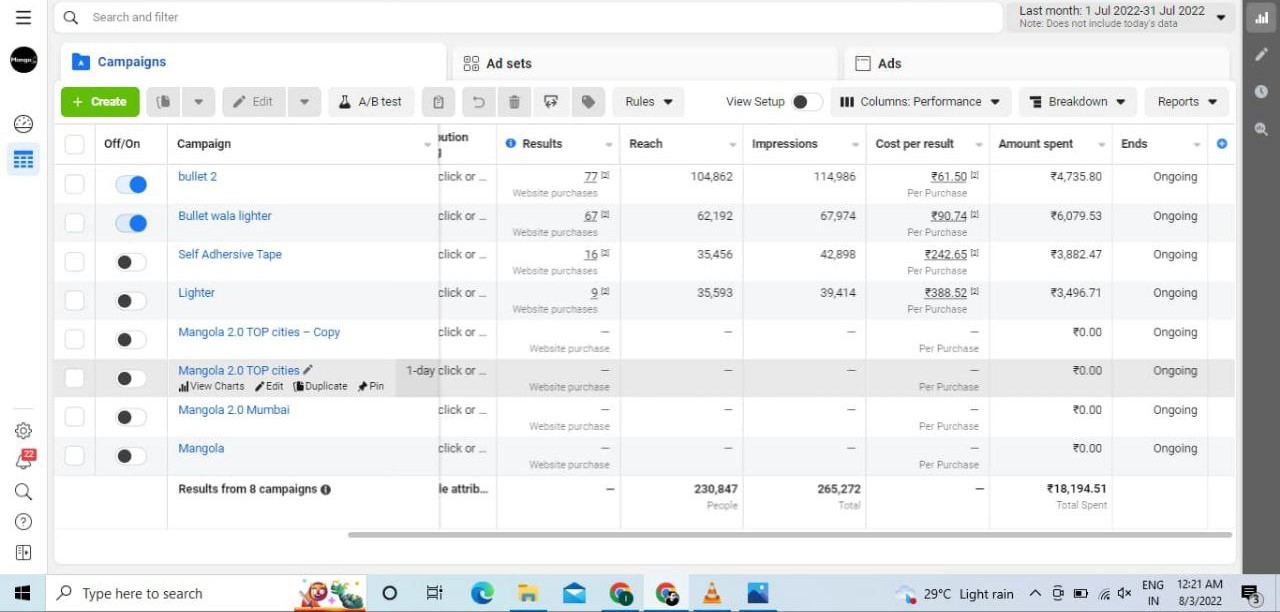Image resolution: width=1280 pixels, height=612 pixels.
Task: Open the tags icon in the toolbar
Action: tap(588, 101)
